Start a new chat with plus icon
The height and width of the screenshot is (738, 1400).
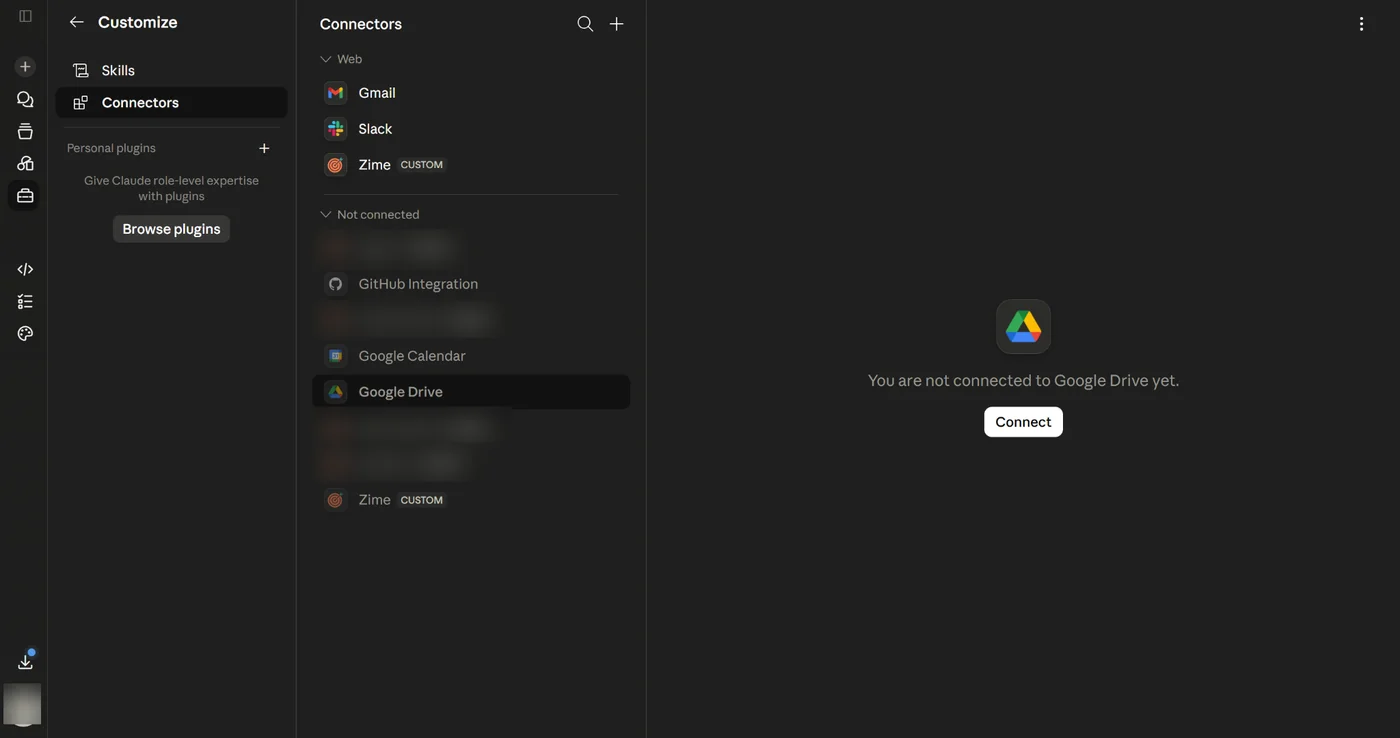(25, 67)
